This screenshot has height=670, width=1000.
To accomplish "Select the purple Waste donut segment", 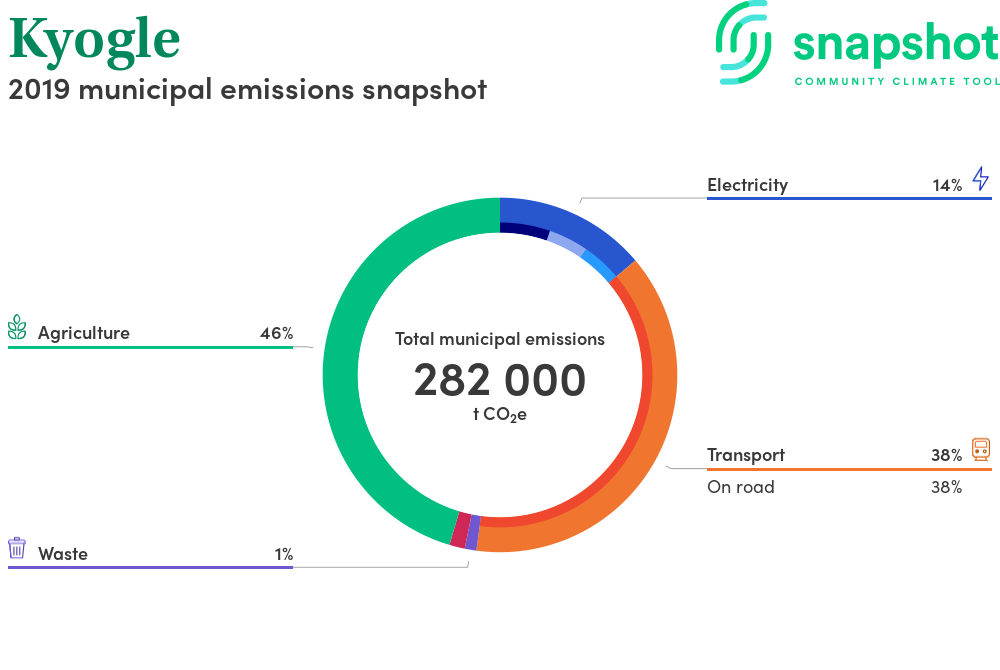I will click(473, 532).
